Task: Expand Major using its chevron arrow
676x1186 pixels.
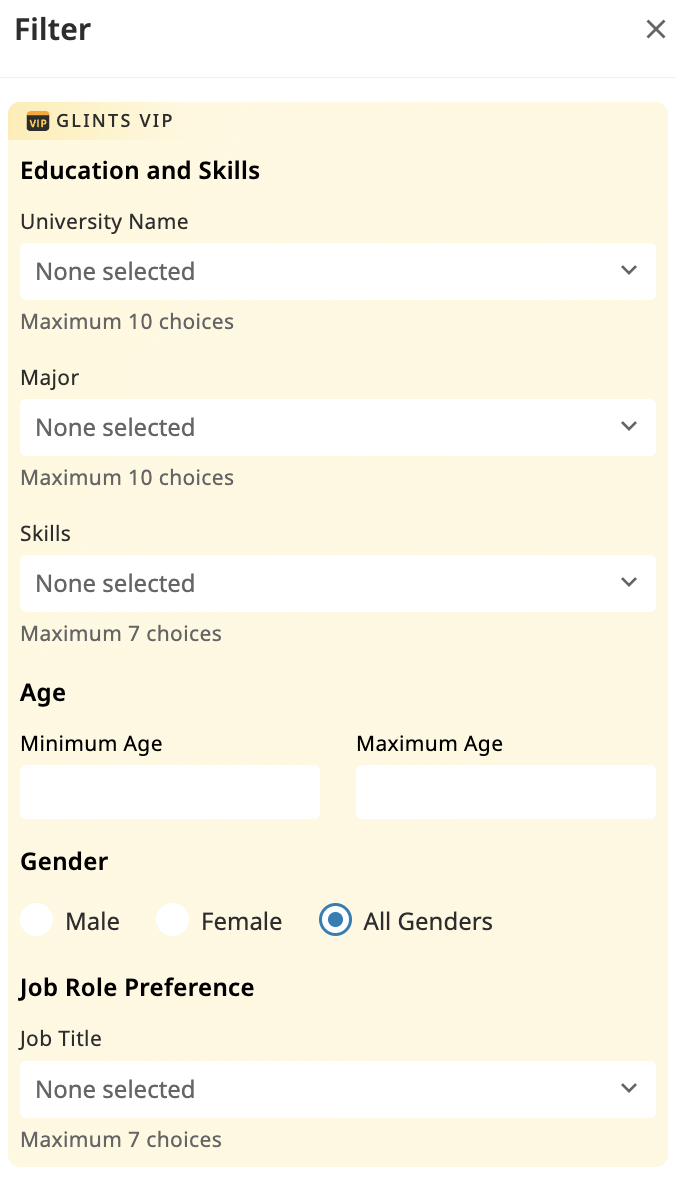Action: tap(629, 426)
